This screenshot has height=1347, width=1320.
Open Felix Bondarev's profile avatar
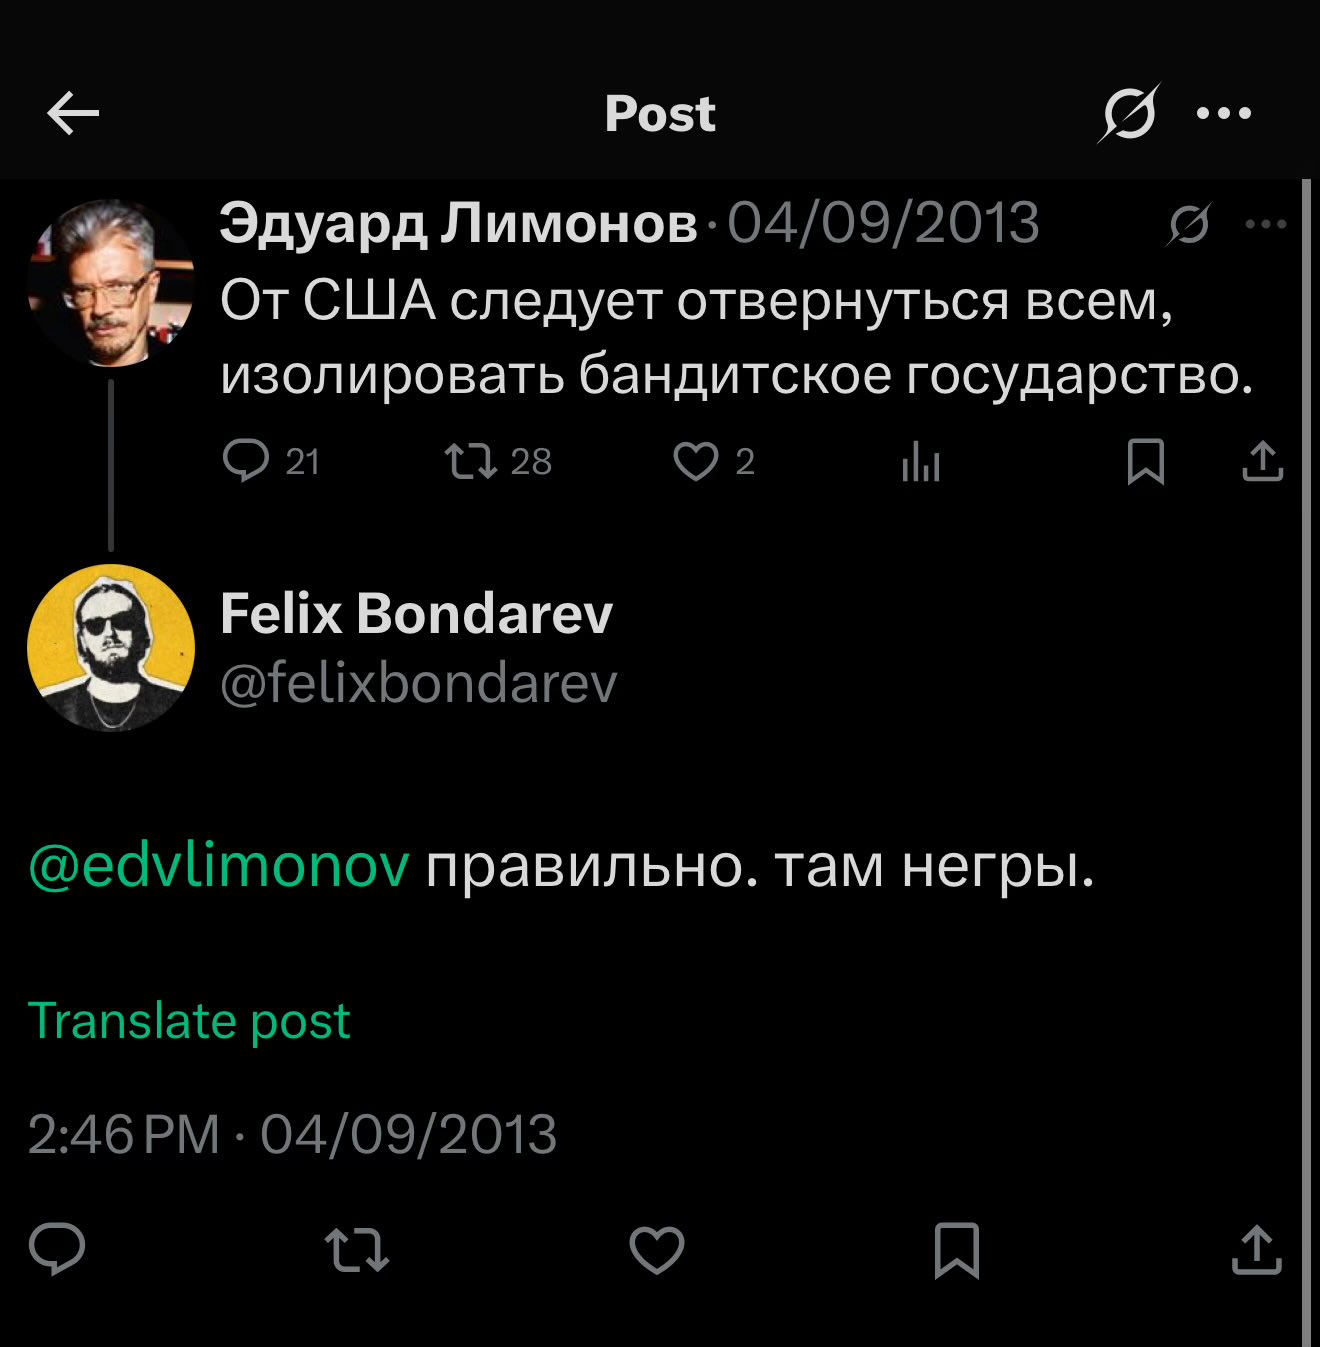111,648
